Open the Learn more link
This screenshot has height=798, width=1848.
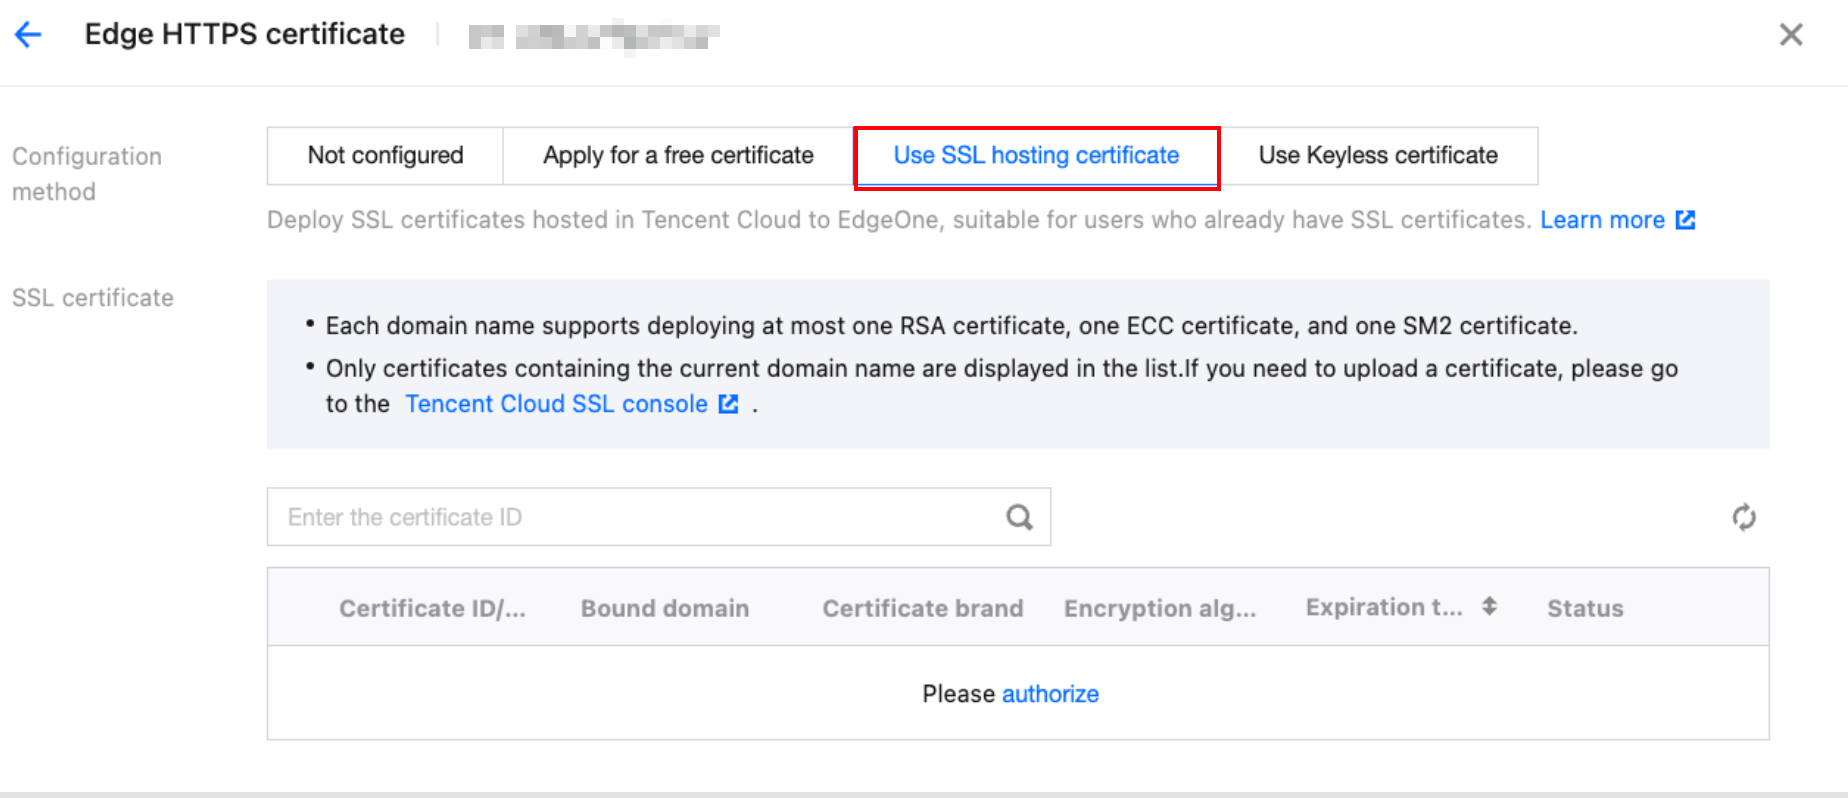coord(1602,220)
